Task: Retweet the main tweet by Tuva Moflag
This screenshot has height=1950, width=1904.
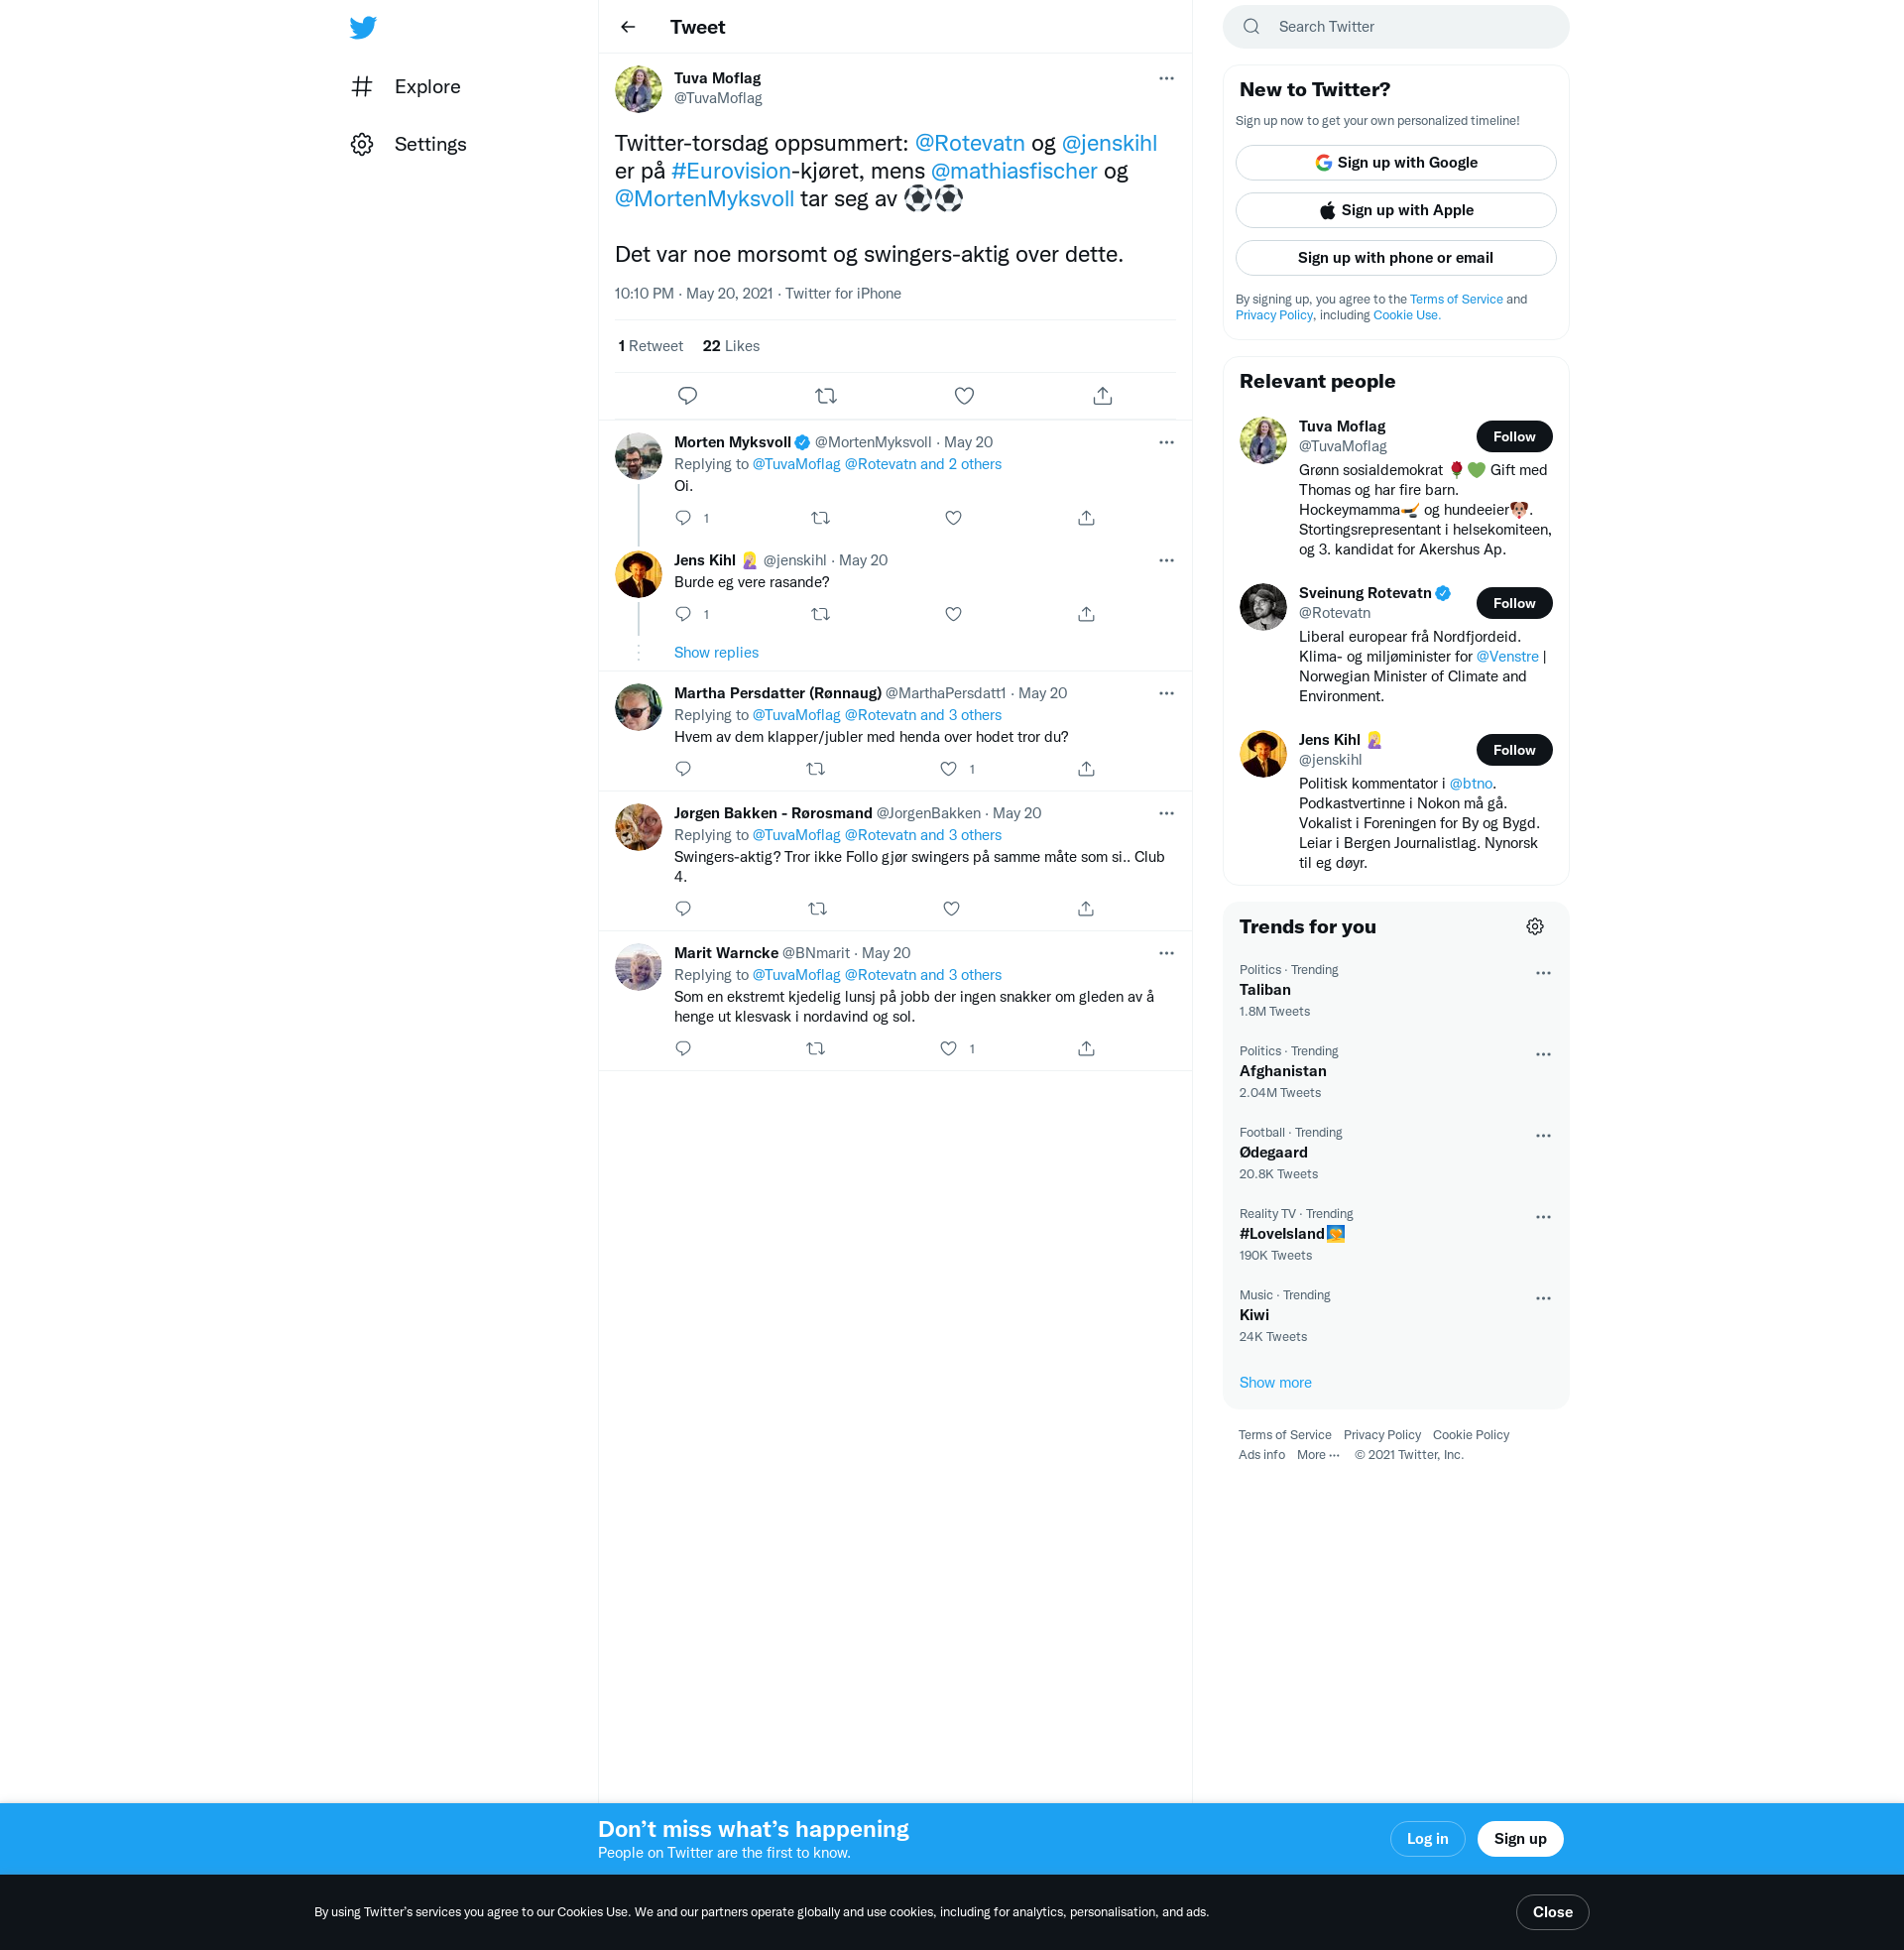Action: [825, 396]
